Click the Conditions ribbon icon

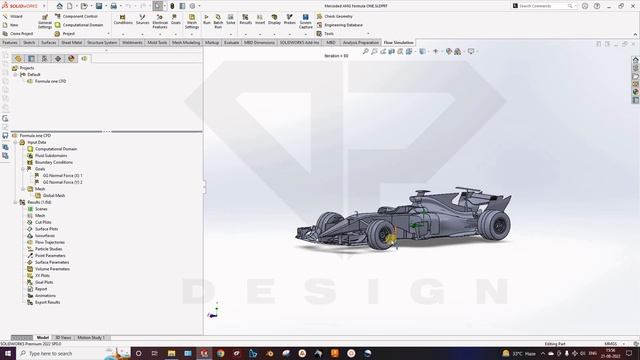[122, 19]
